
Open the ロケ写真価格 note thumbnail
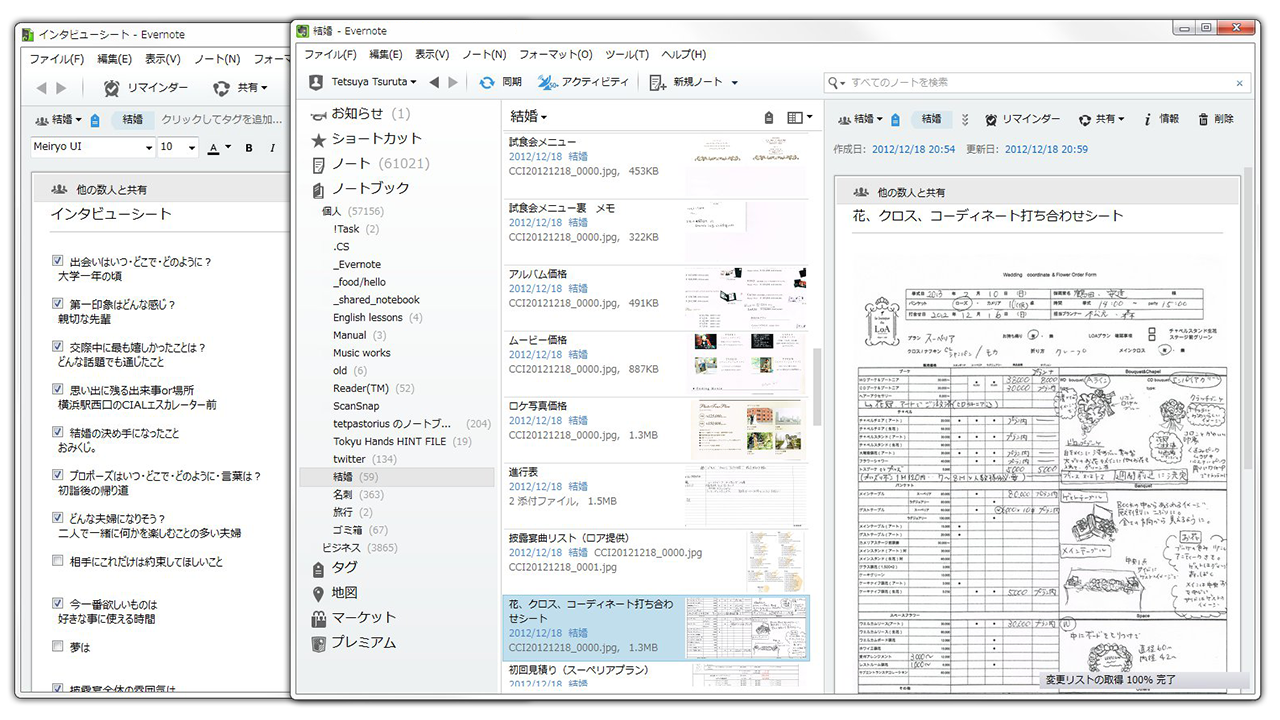746,430
